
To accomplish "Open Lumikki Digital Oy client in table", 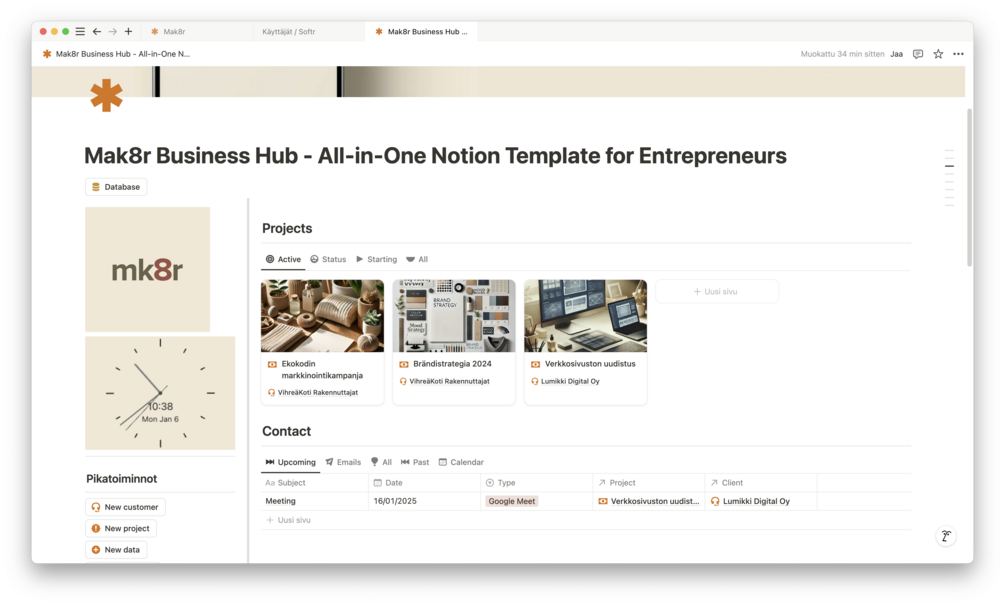I will coord(750,501).
